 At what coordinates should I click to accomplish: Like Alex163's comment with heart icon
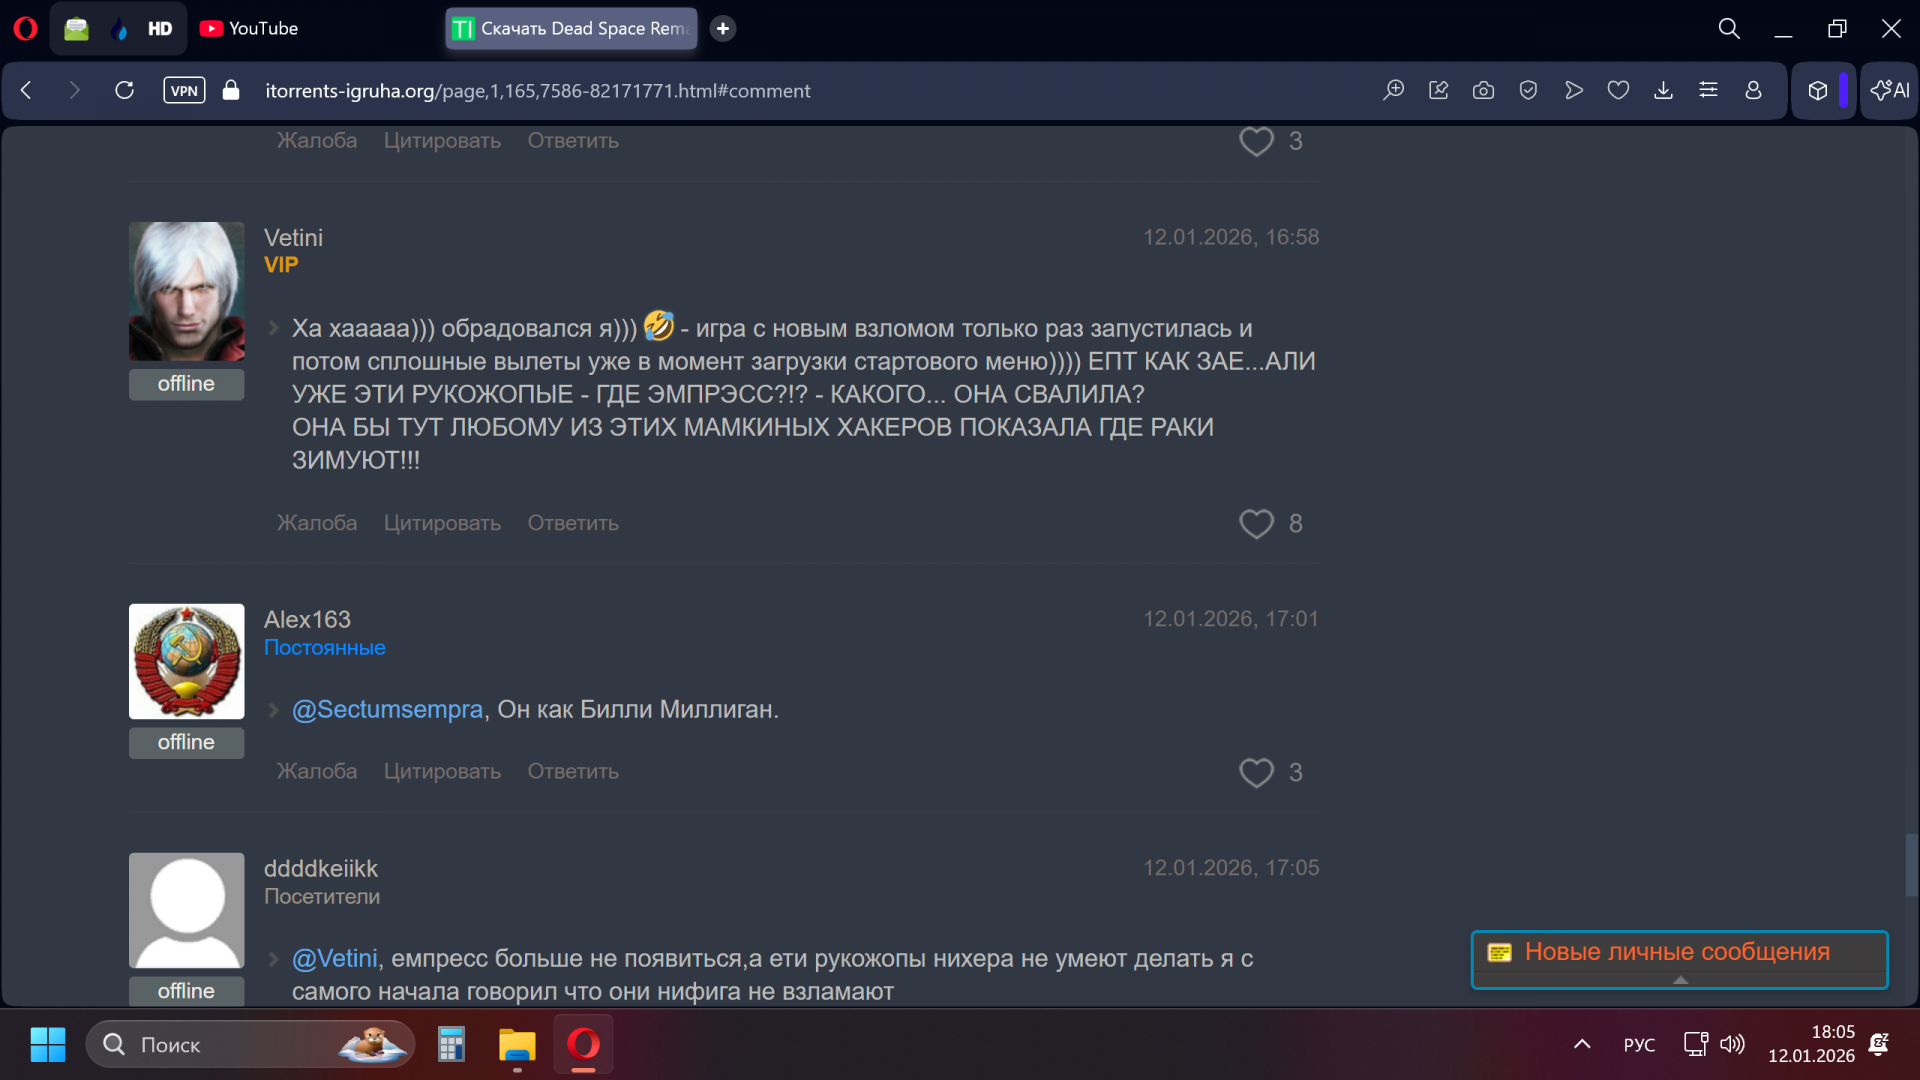click(x=1256, y=773)
